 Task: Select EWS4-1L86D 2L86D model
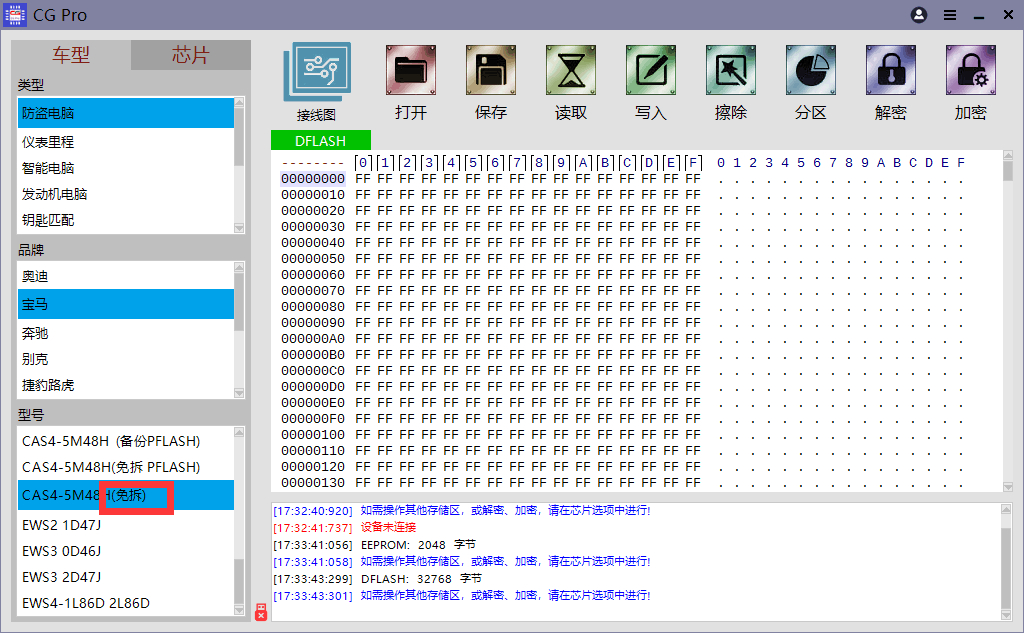point(86,603)
